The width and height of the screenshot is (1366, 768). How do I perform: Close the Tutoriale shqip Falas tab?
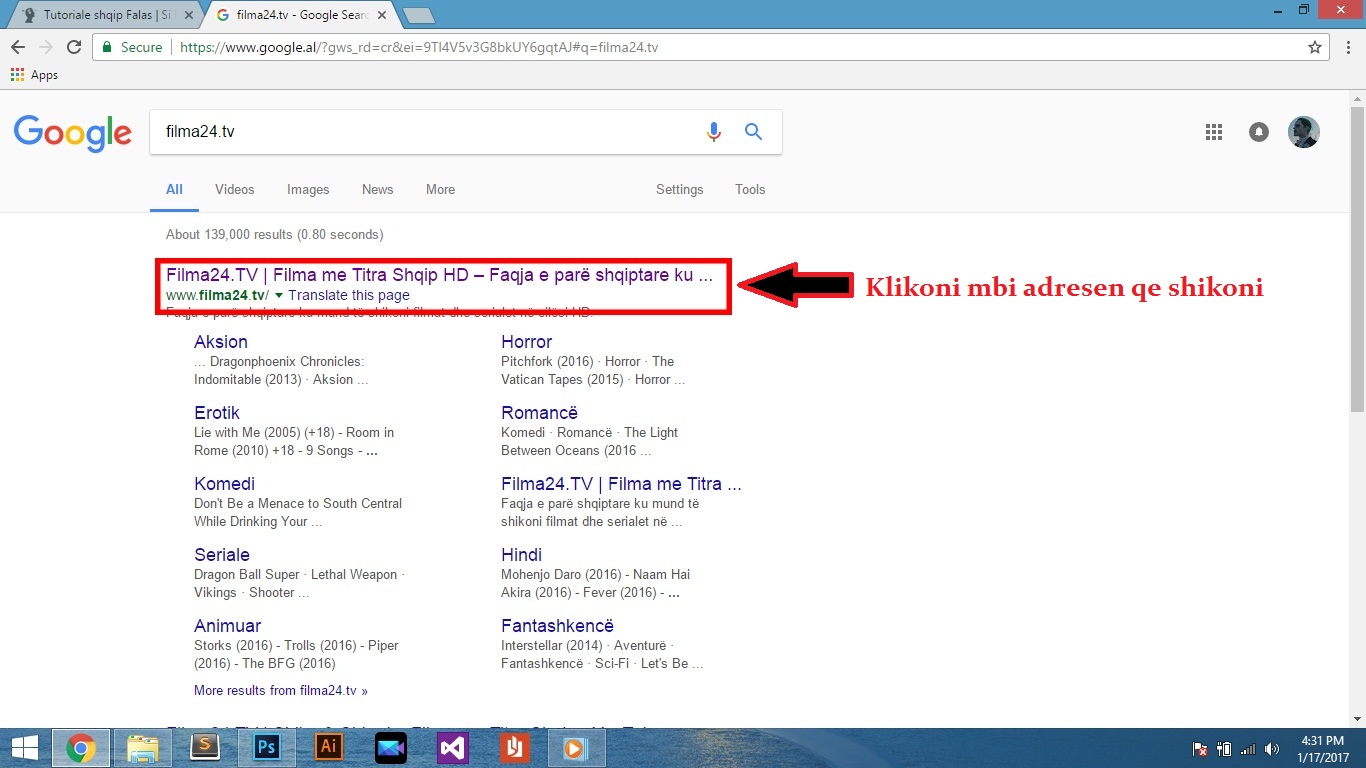(186, 15)
